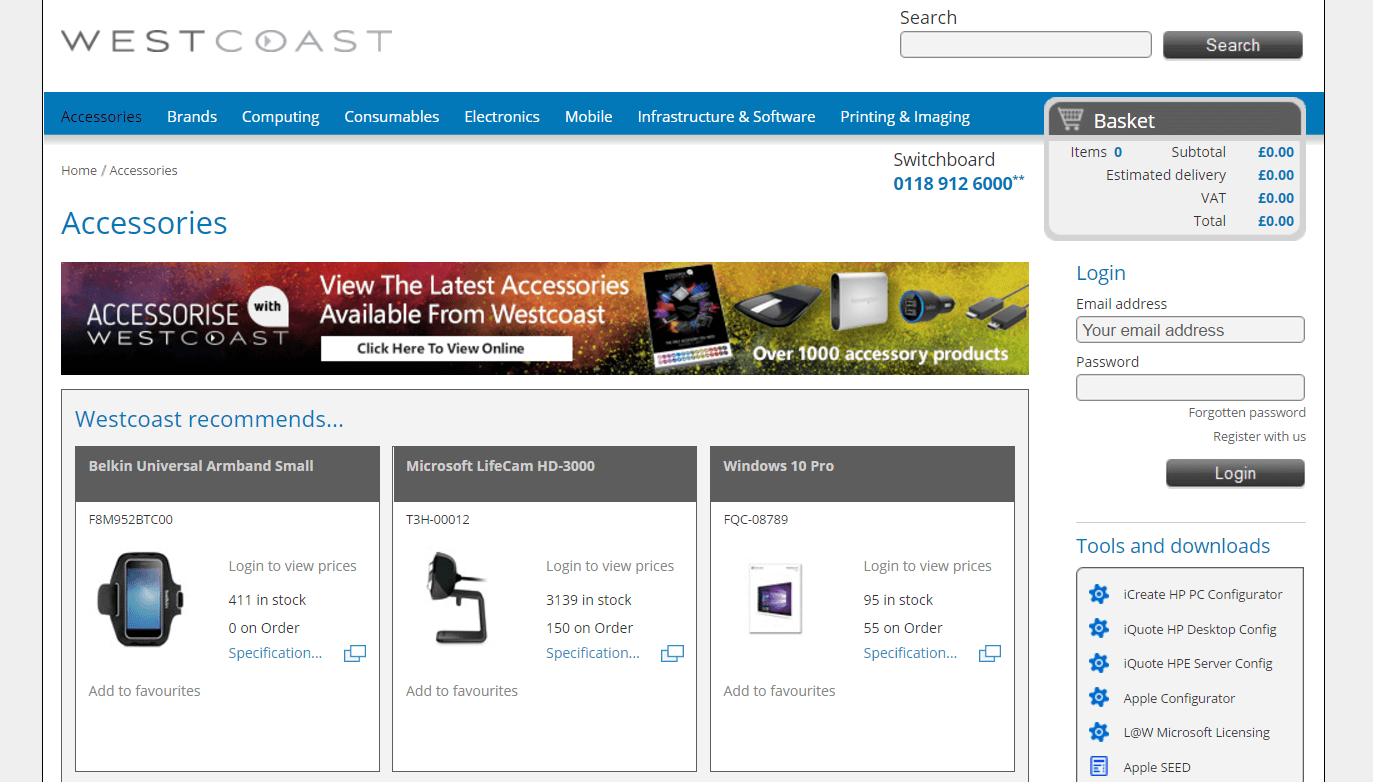Screen dimensions: 1373x782
Task: Open Belkin Universal Armband Small title
Action: (x=201, y=466)
